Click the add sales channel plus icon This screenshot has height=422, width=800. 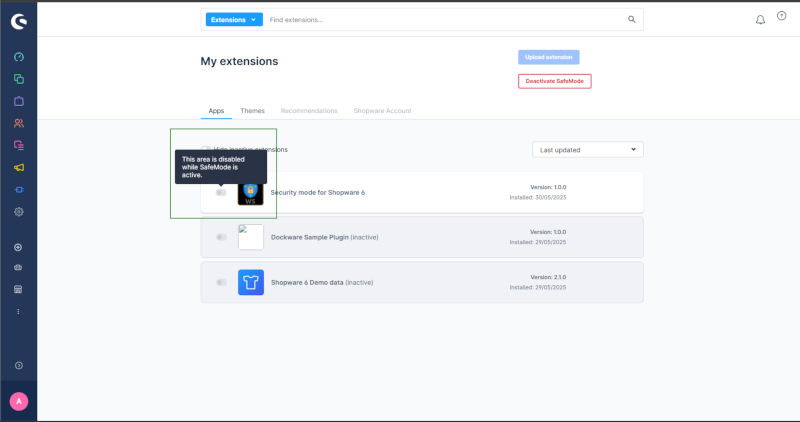(x=18, y=247)
